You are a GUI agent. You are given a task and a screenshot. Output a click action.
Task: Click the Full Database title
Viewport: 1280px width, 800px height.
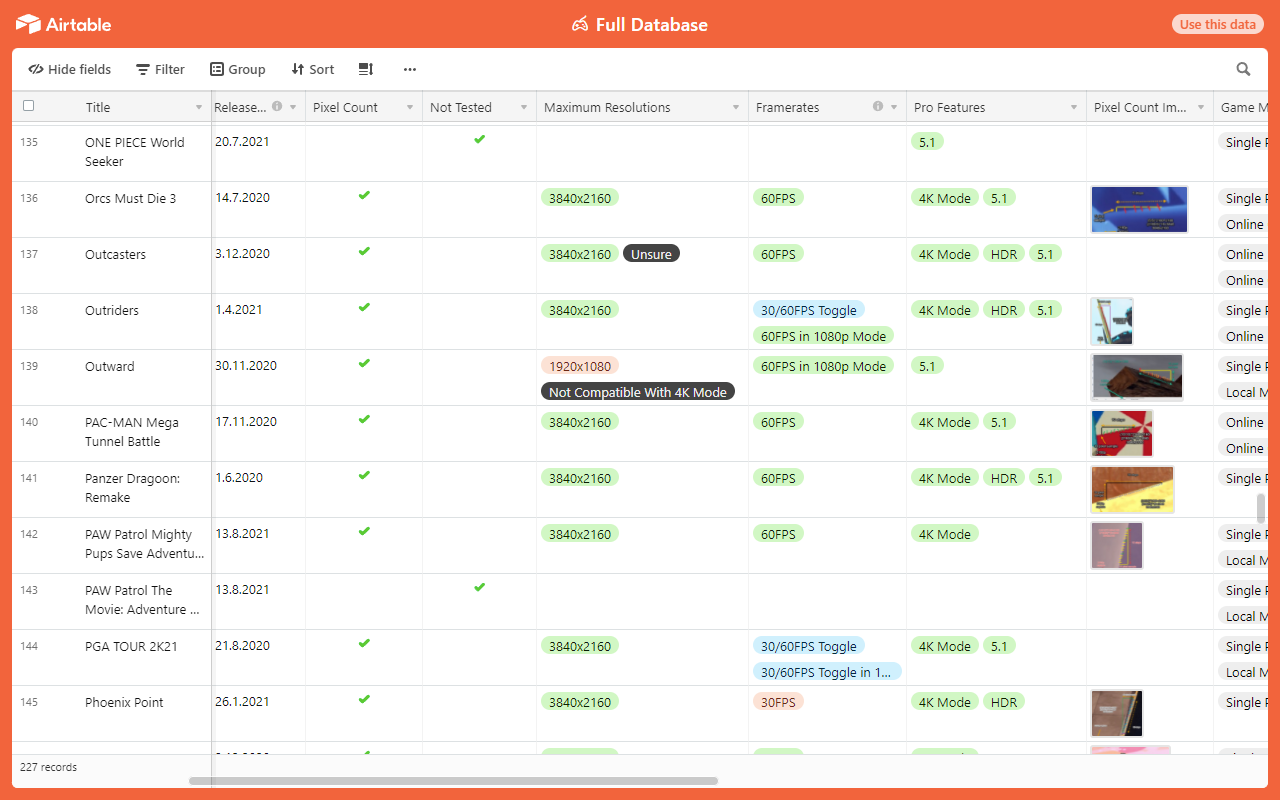[x=652, y=25]
